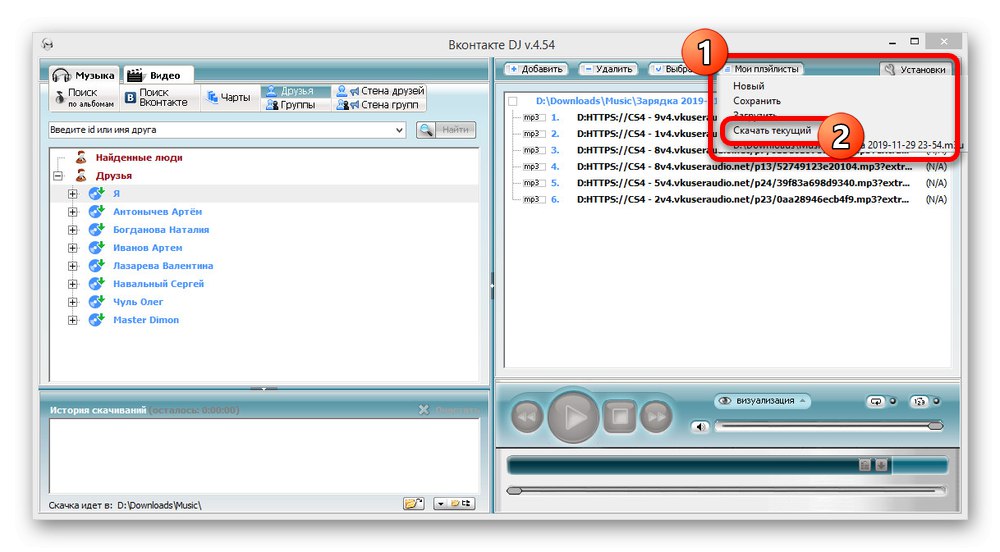
Task: Select Поиск Вконтакте search mode
Action: (157, 98)
